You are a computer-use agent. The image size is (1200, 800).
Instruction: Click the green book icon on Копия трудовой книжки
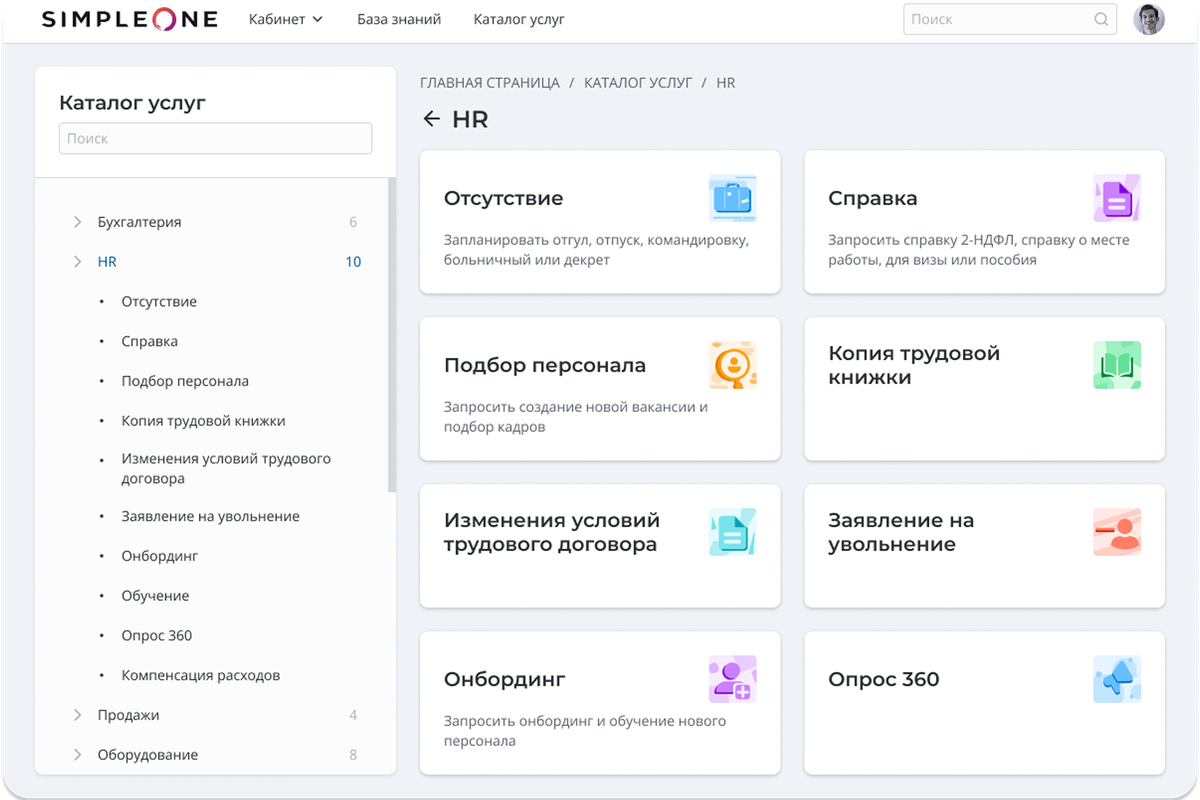1116,365
